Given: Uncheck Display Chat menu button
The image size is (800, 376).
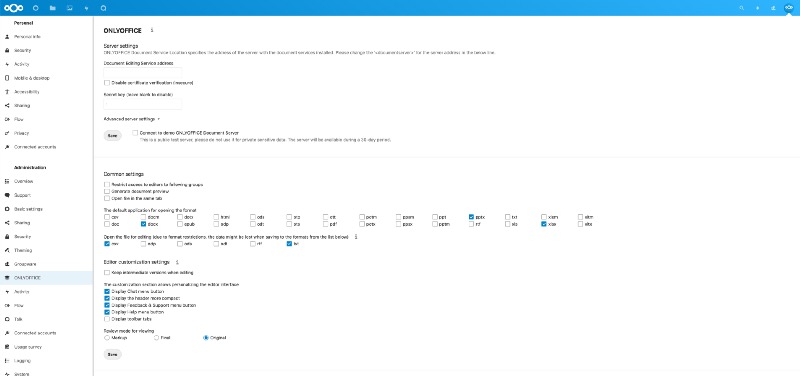Looking at the screenshot, I should (x=107, y=291).
